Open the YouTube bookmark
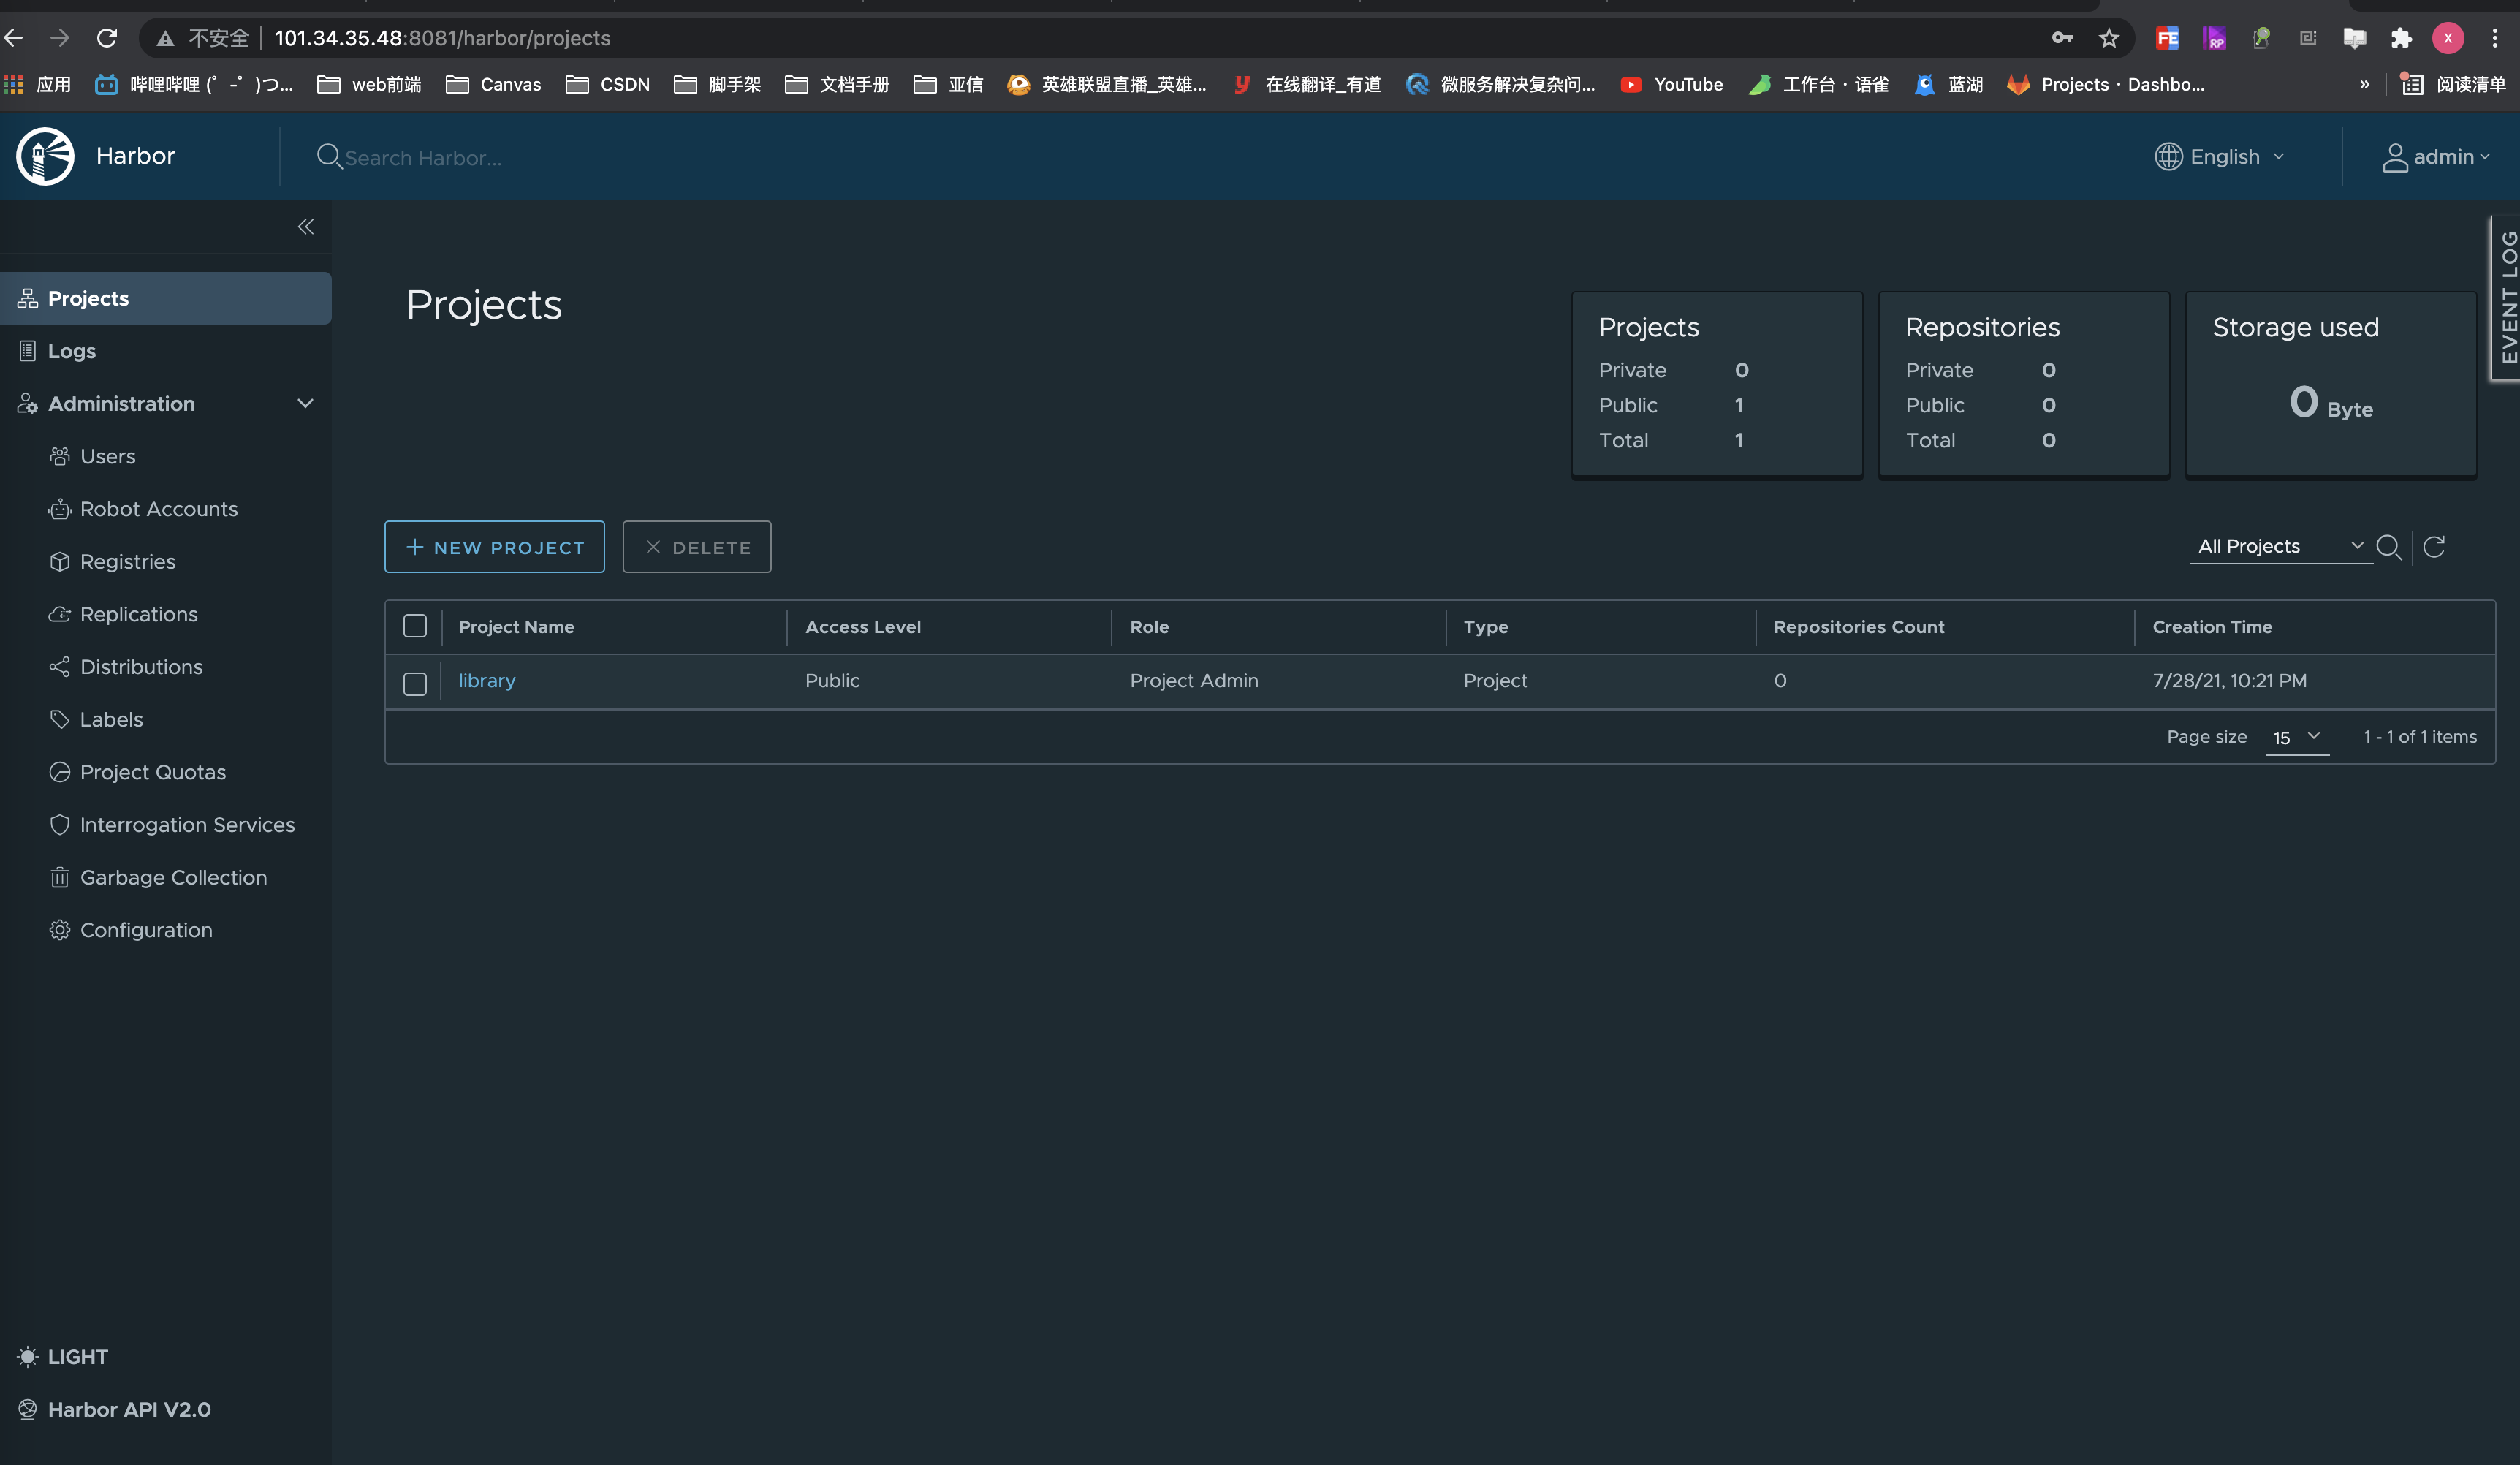This screenshot has width=2520, height=1465. 1672,84
